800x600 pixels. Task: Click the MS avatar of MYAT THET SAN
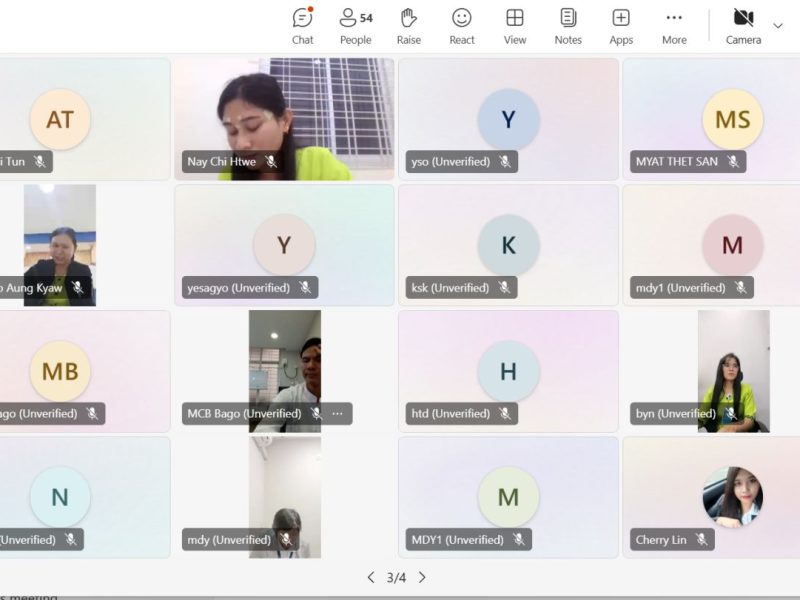[733, 119]
